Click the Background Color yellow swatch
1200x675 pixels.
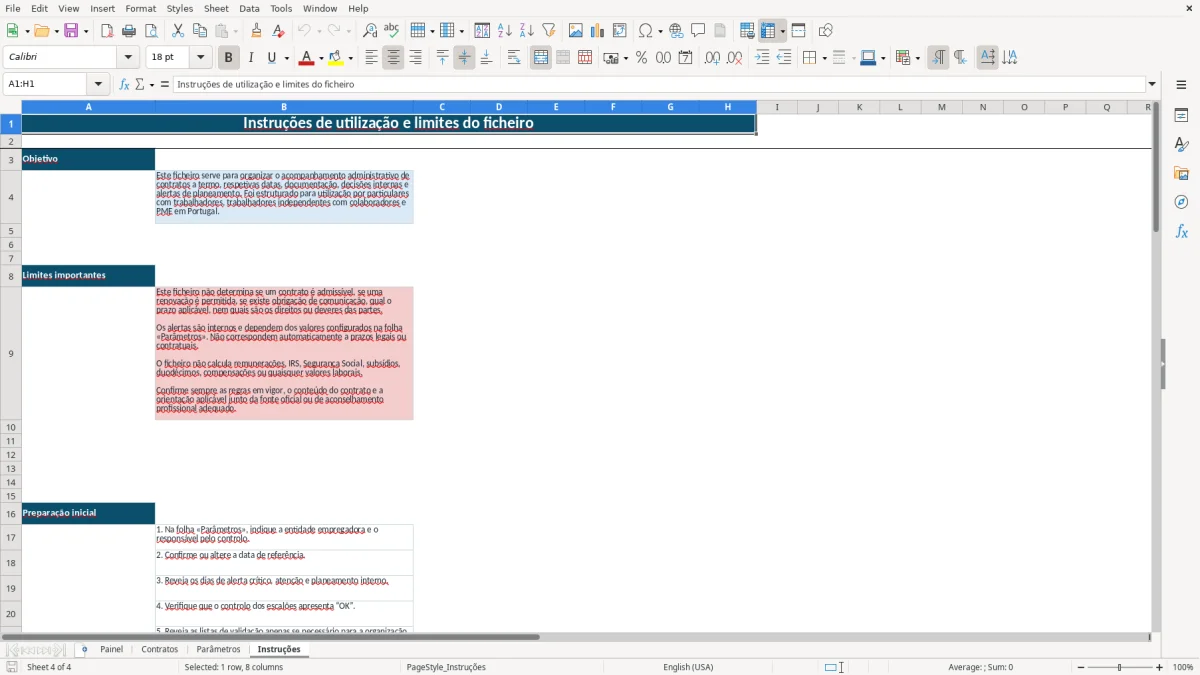337,58
